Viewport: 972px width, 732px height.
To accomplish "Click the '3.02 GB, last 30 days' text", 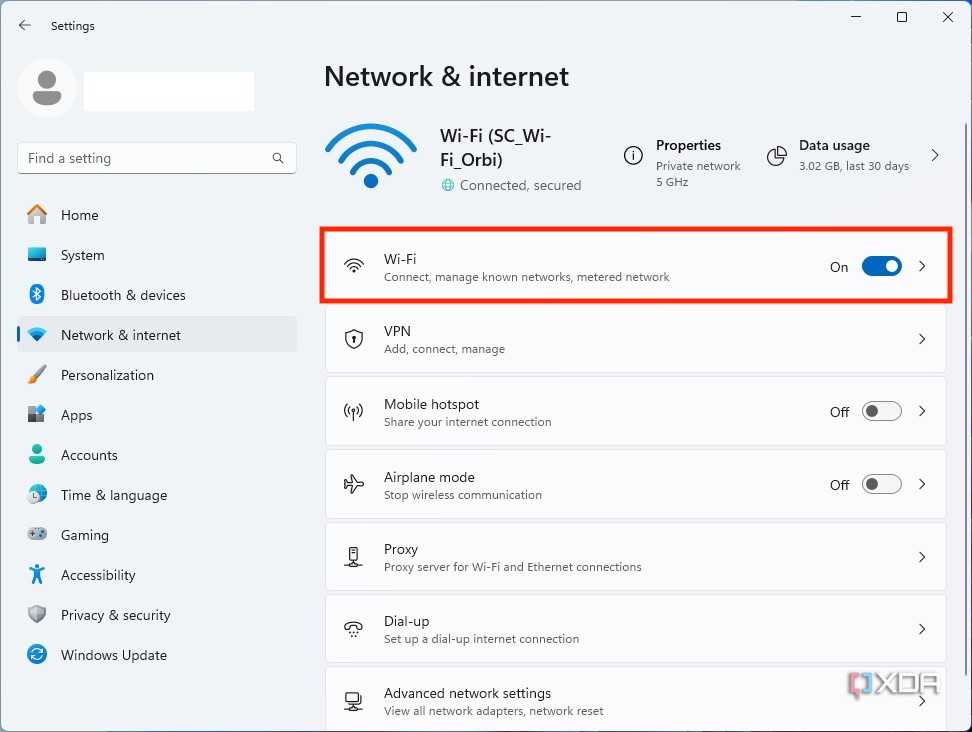I will tap(854, 166).
